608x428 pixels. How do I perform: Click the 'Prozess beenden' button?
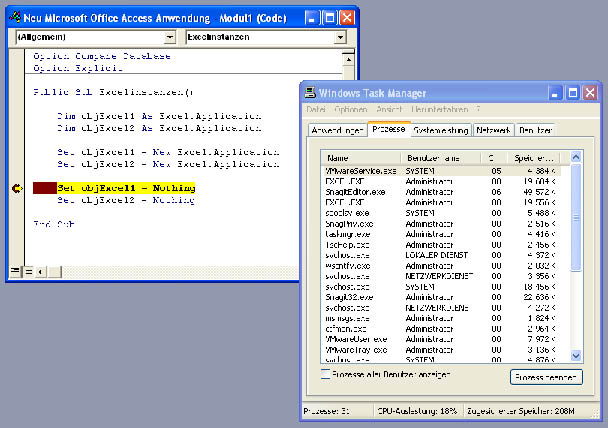[x=545, y=377]
